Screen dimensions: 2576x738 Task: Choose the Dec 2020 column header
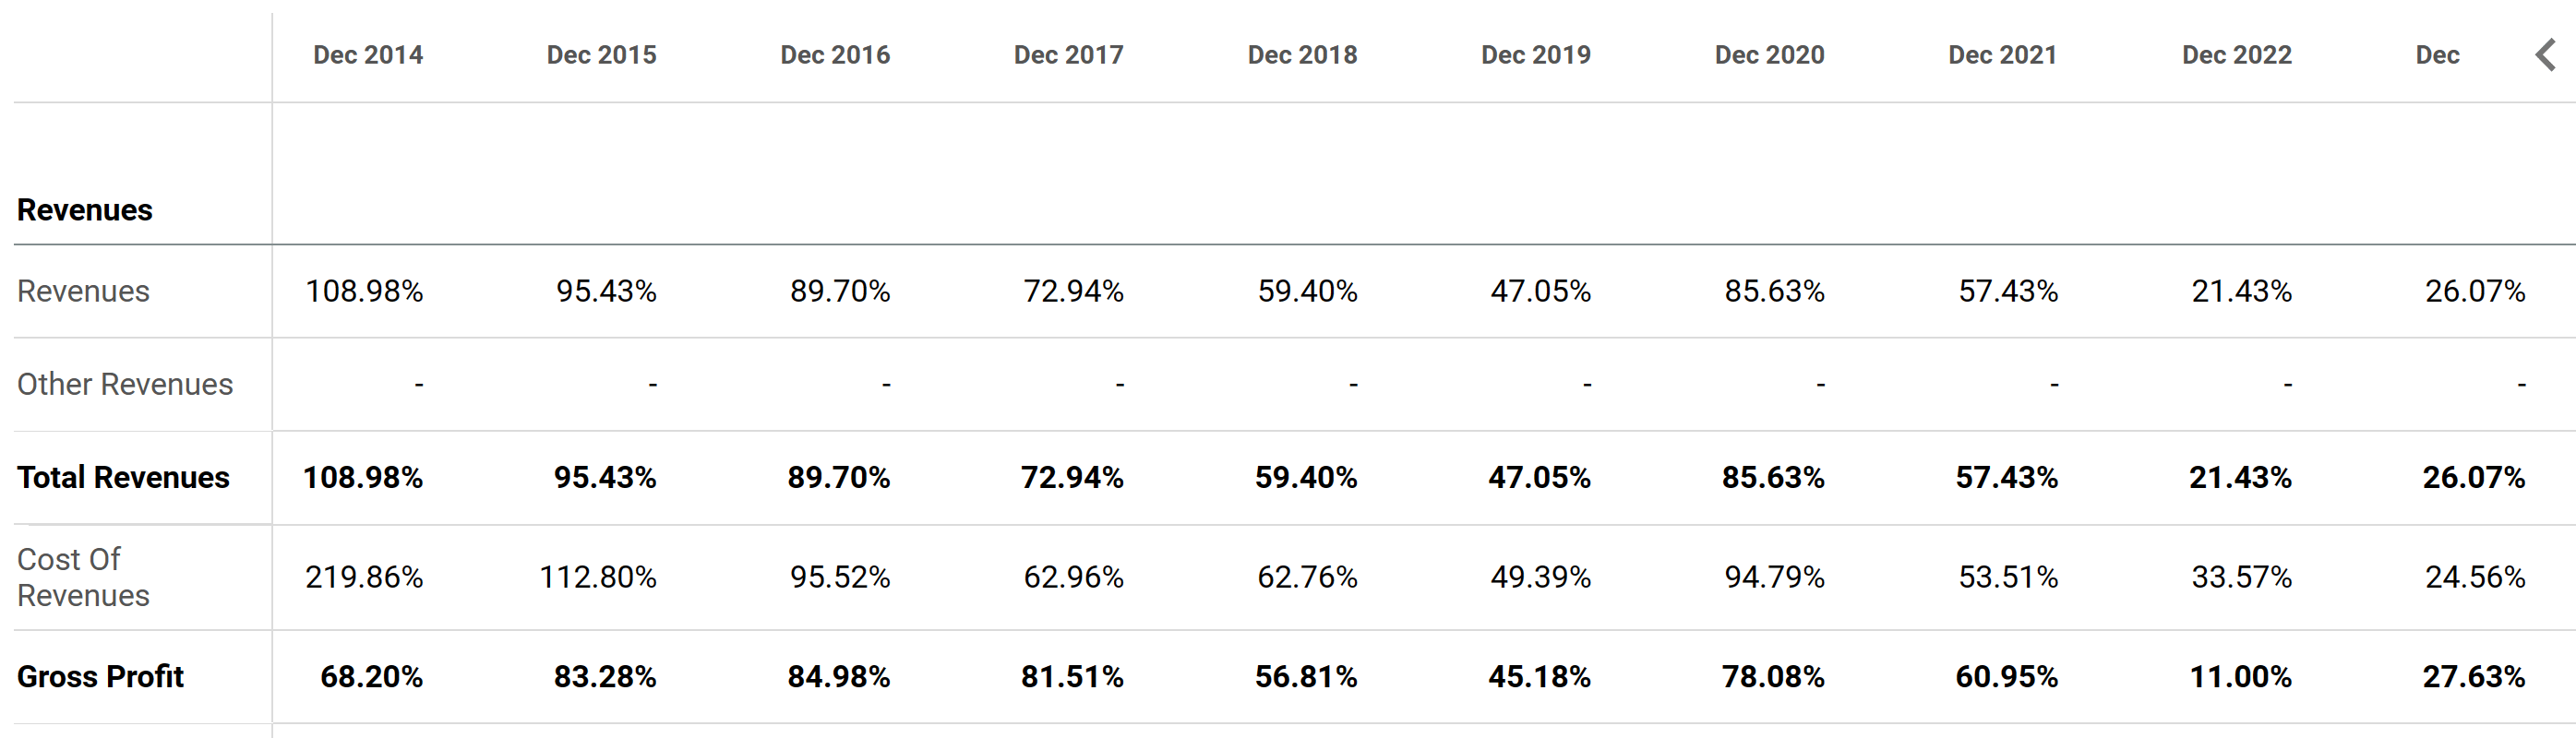(x=1769, y=55)
